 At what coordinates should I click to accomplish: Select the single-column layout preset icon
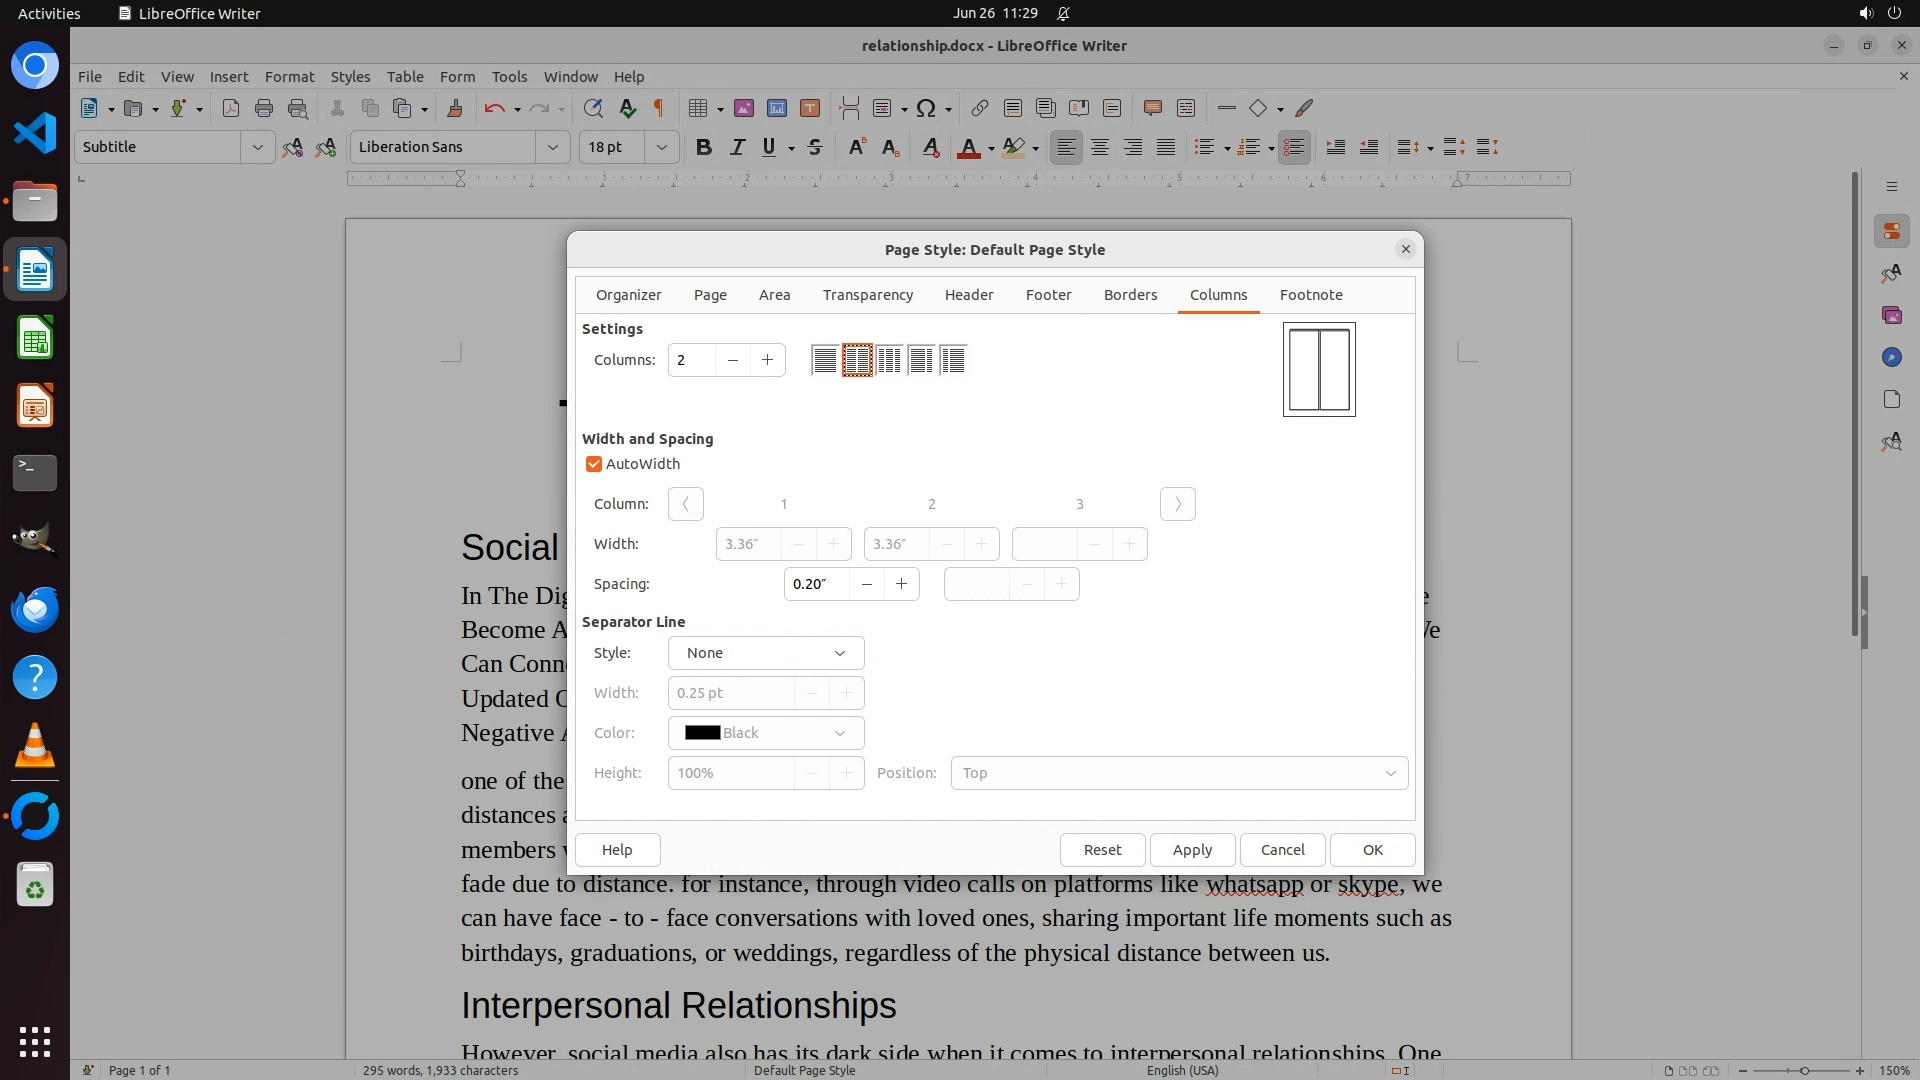point(824,360)
